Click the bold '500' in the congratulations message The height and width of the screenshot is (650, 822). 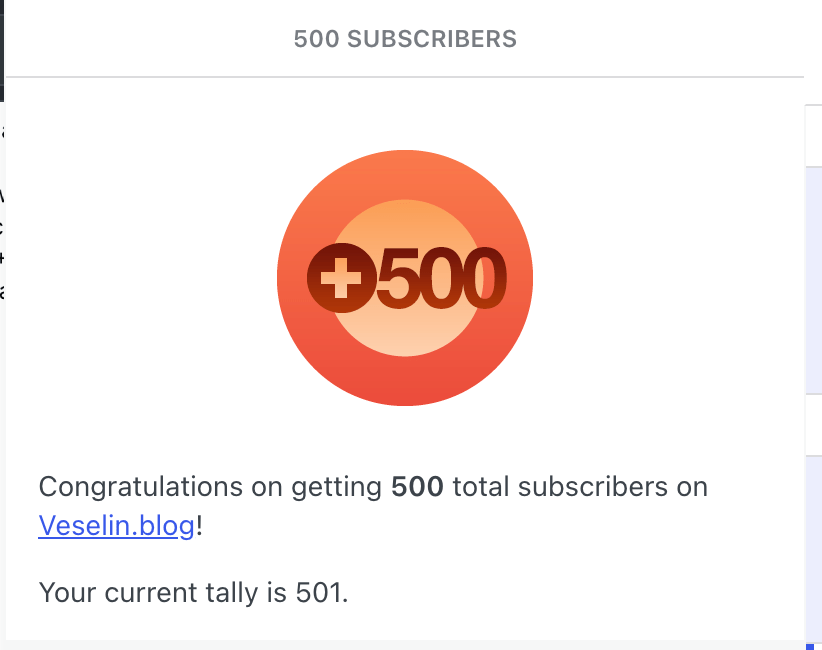(417, 487)
